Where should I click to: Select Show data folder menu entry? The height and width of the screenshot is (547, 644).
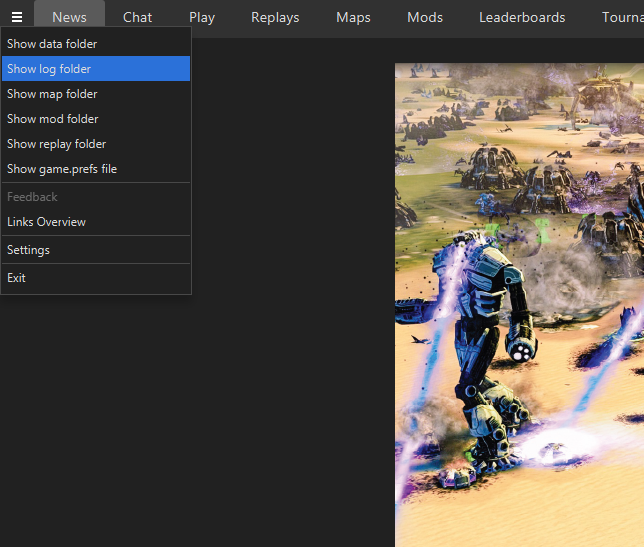(96, 44)
